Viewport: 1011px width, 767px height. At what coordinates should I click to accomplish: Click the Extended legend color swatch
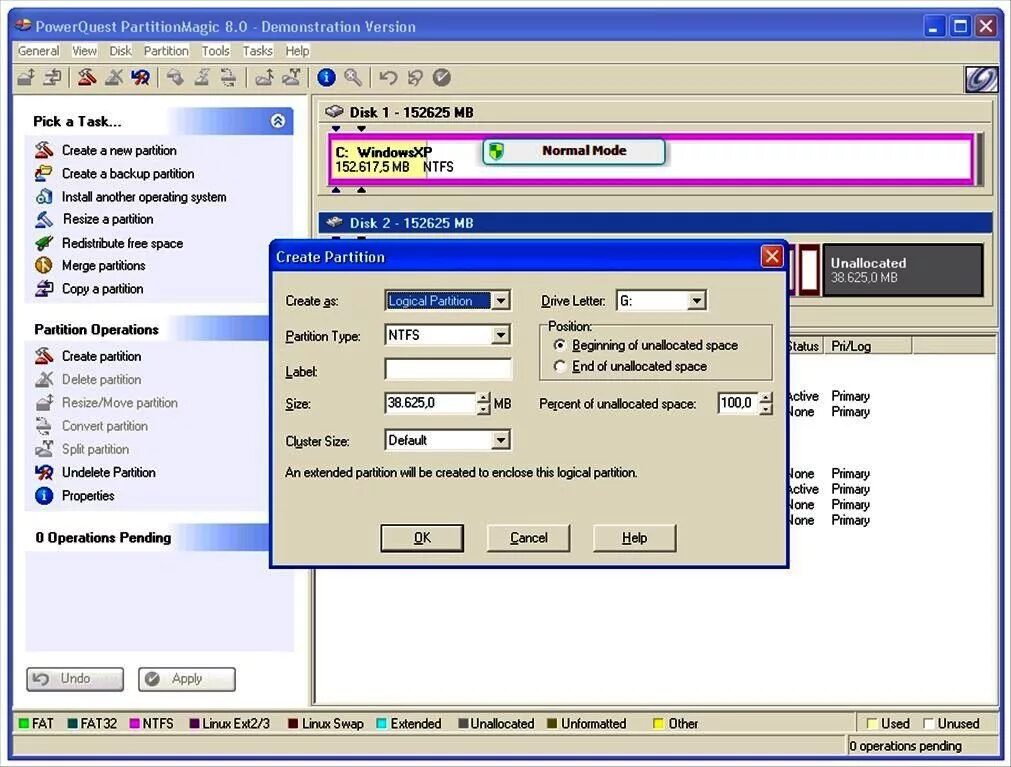pyautogui.click(x=381, y=723)
